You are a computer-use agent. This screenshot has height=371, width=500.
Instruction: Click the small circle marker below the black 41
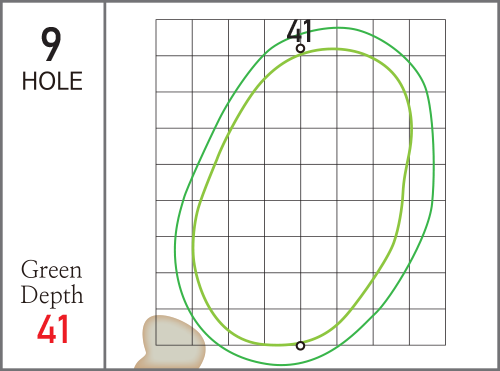click(300, 48)
